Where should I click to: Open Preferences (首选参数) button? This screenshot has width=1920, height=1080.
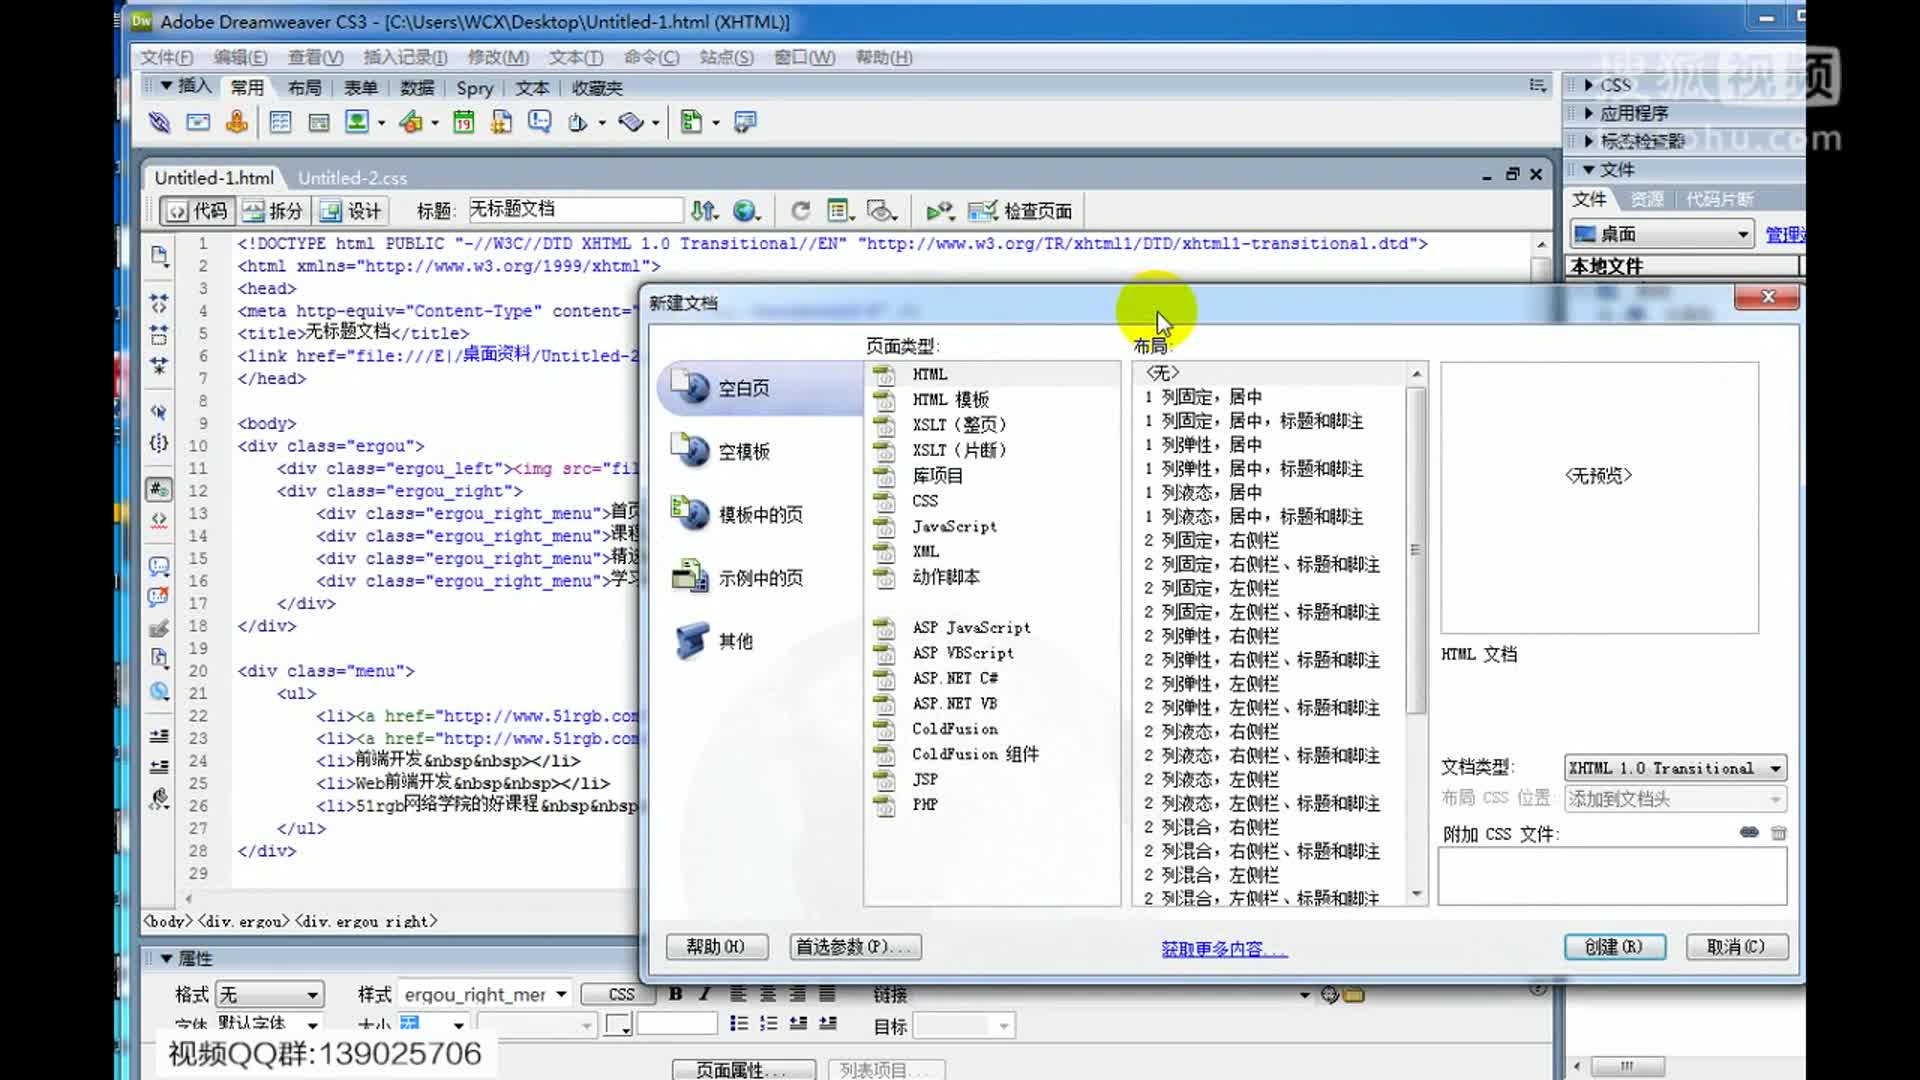pos(855,947)
